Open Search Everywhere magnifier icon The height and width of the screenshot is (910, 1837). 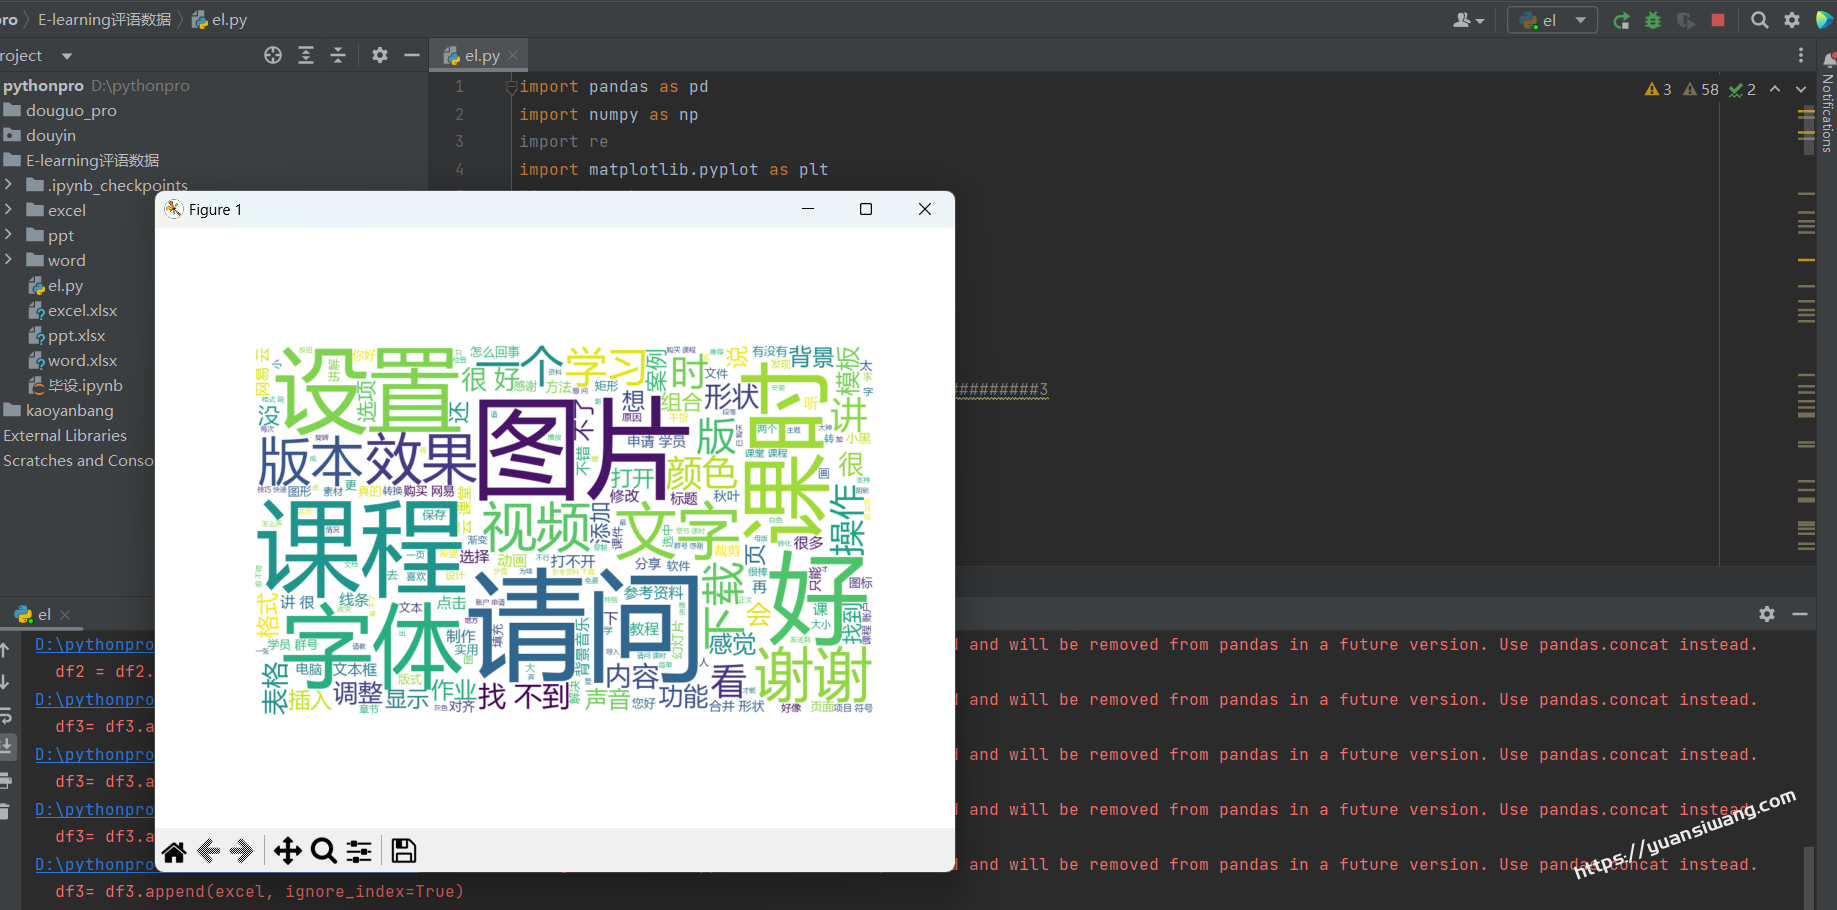[1760, 20]
